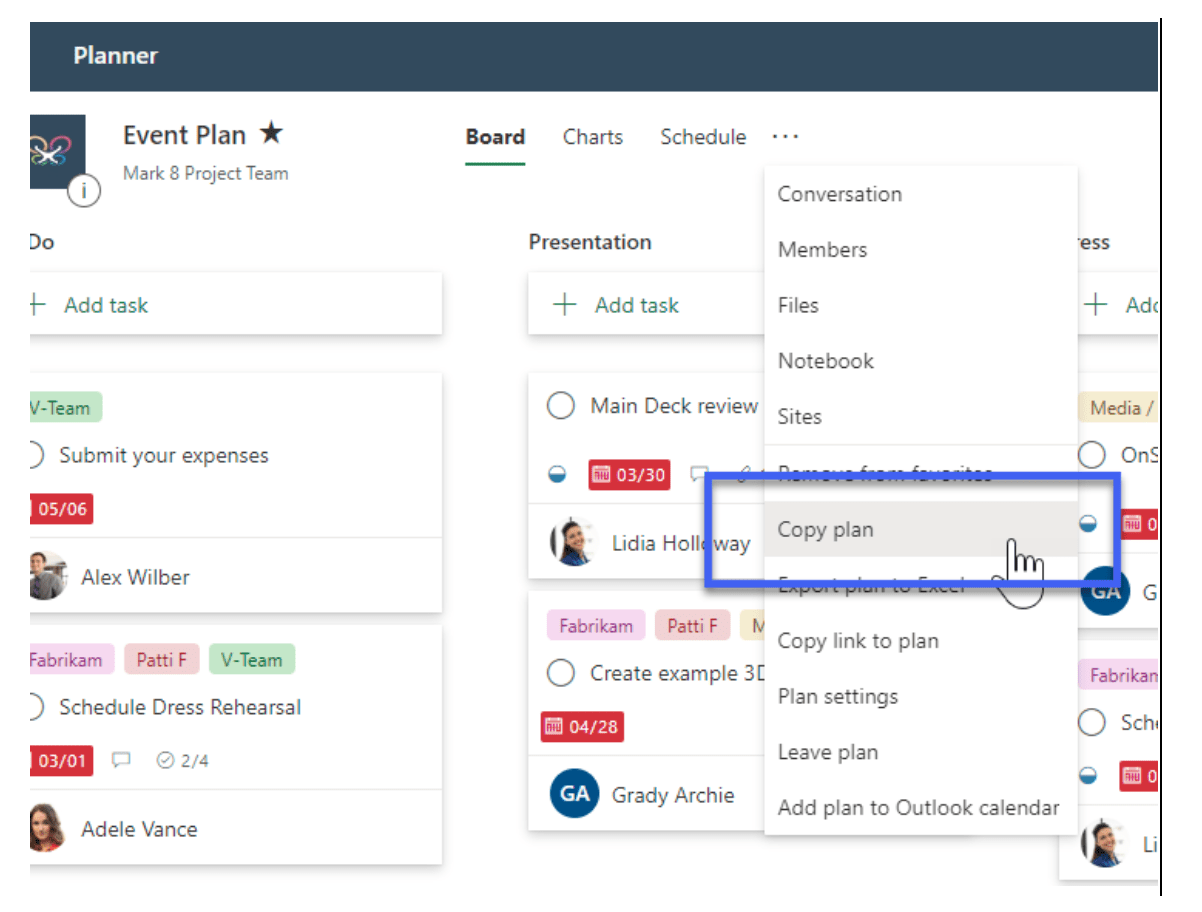Click the V-Team label on Submit your expenses
Viewport: 1202px width, 912px height.
tap(65, 407)
